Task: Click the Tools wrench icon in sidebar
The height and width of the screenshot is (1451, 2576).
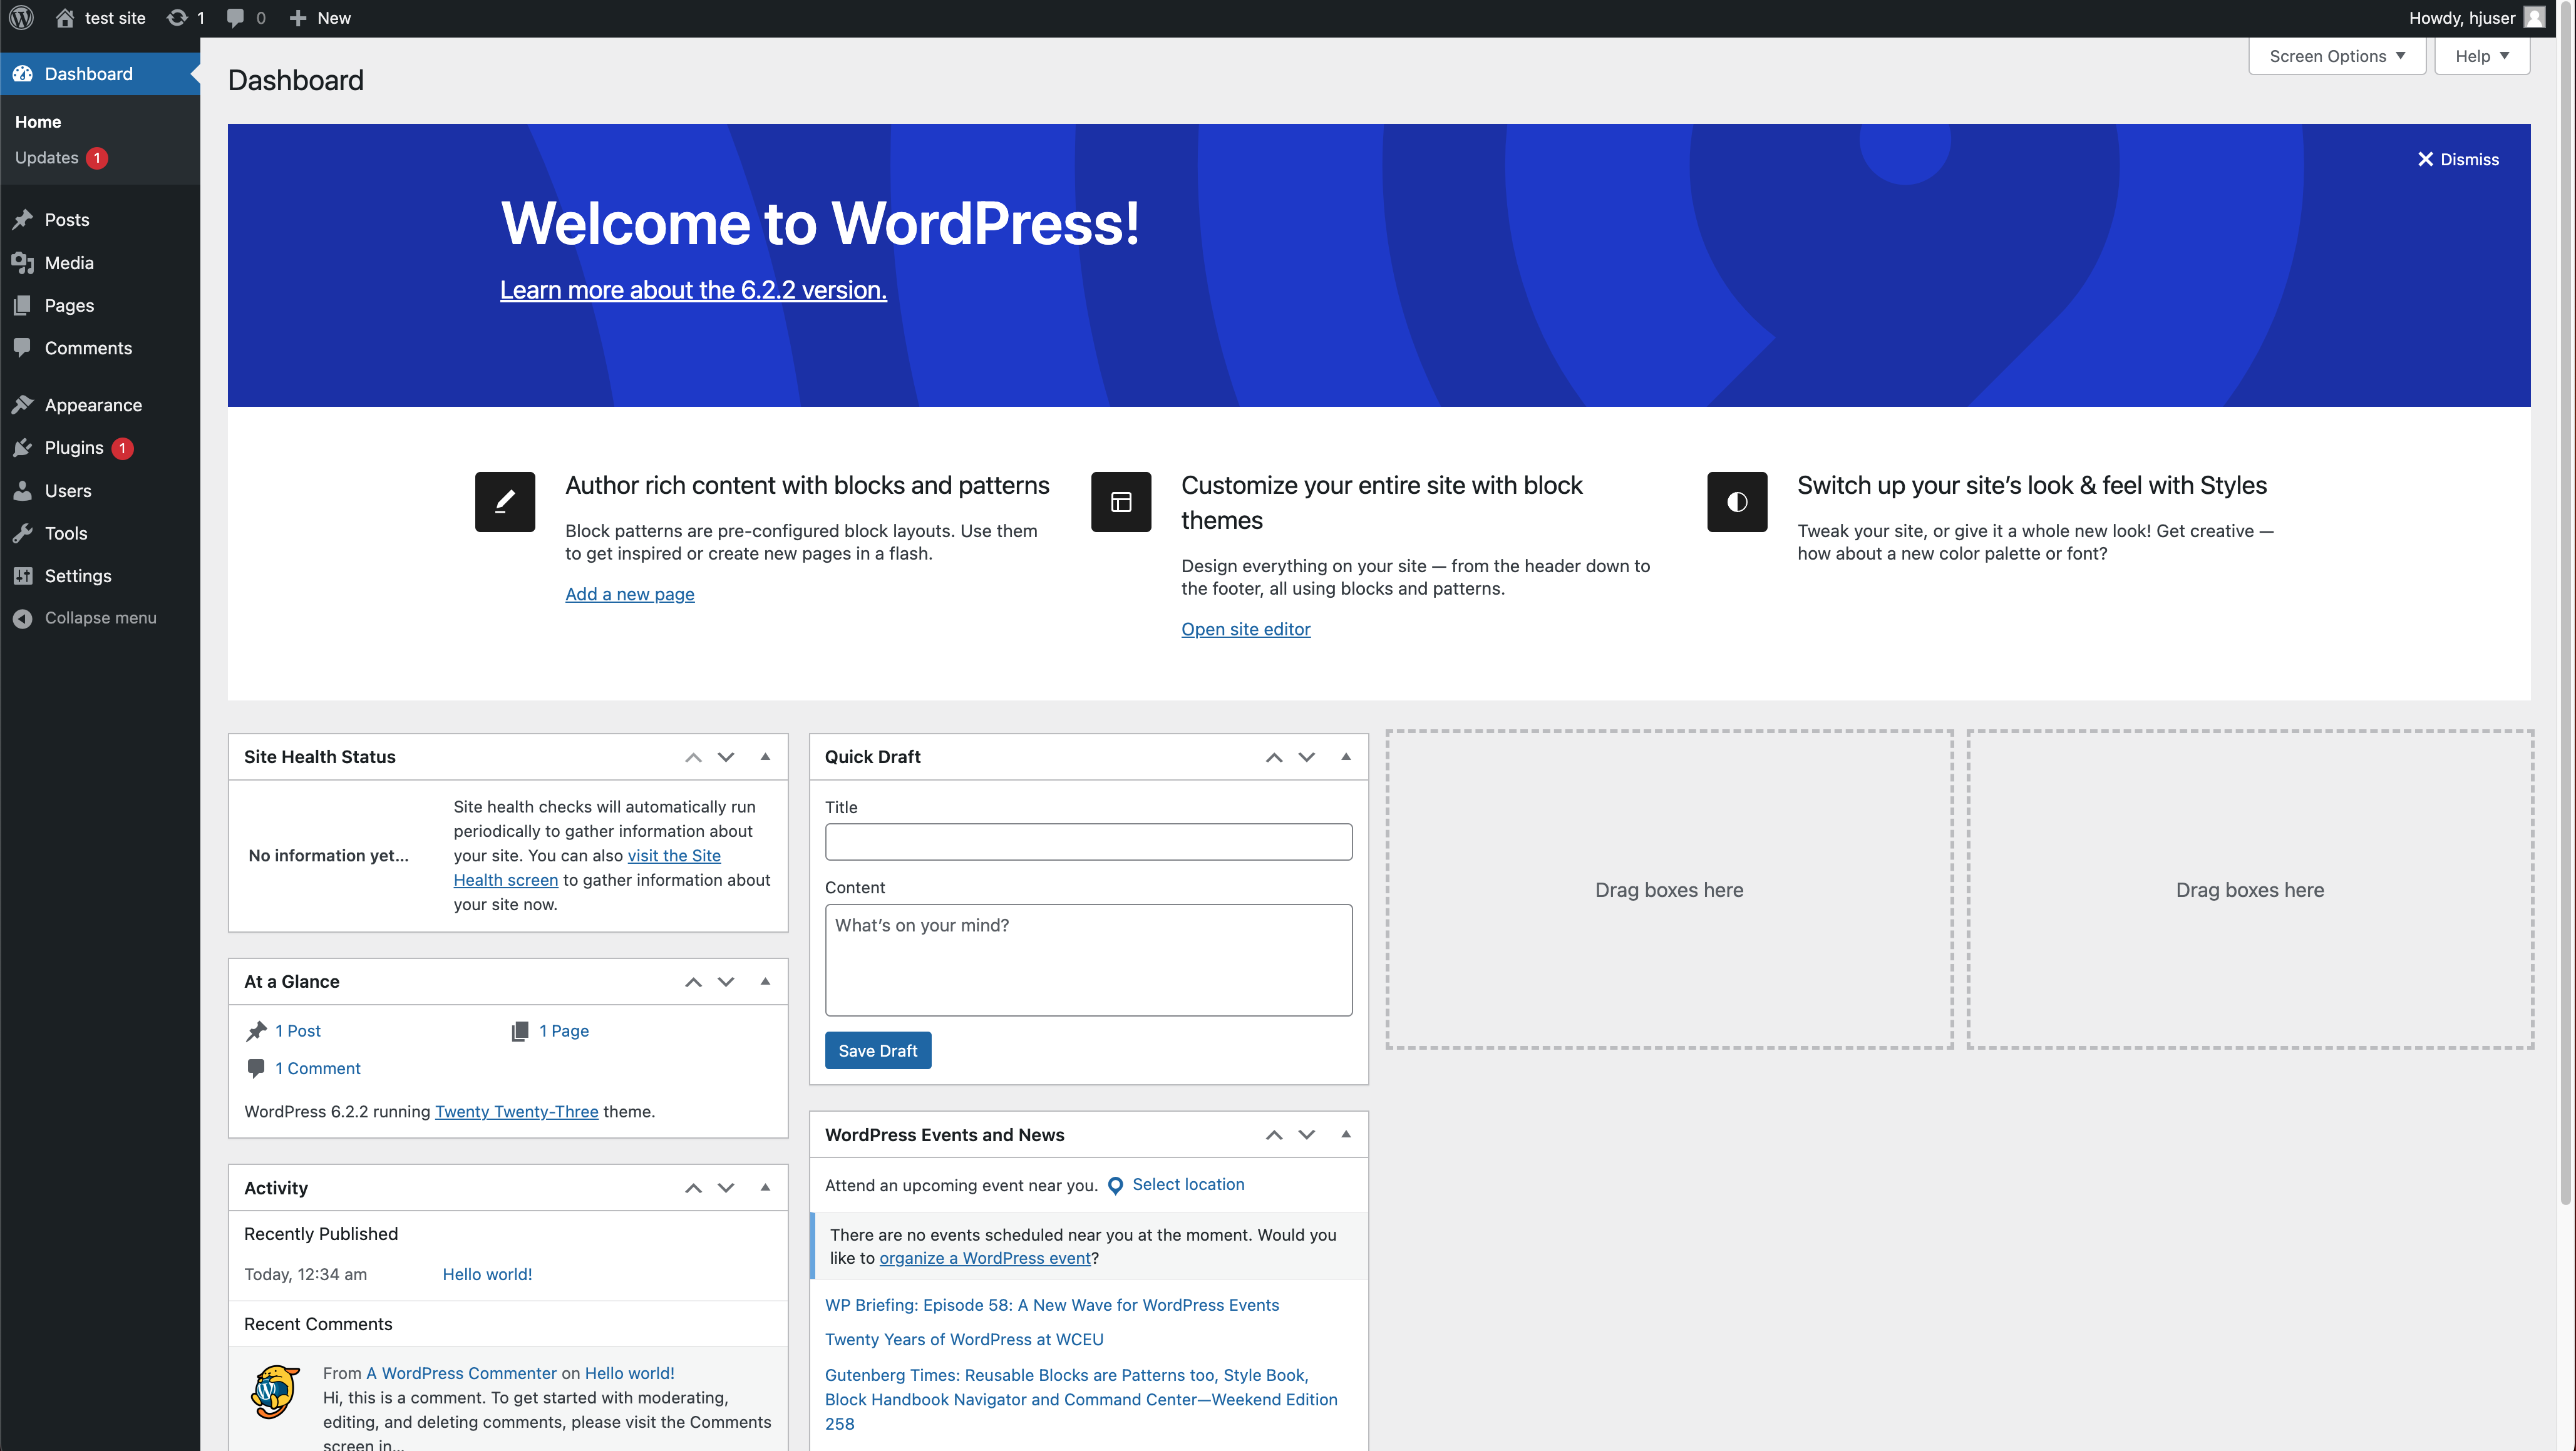Action: 23,533
